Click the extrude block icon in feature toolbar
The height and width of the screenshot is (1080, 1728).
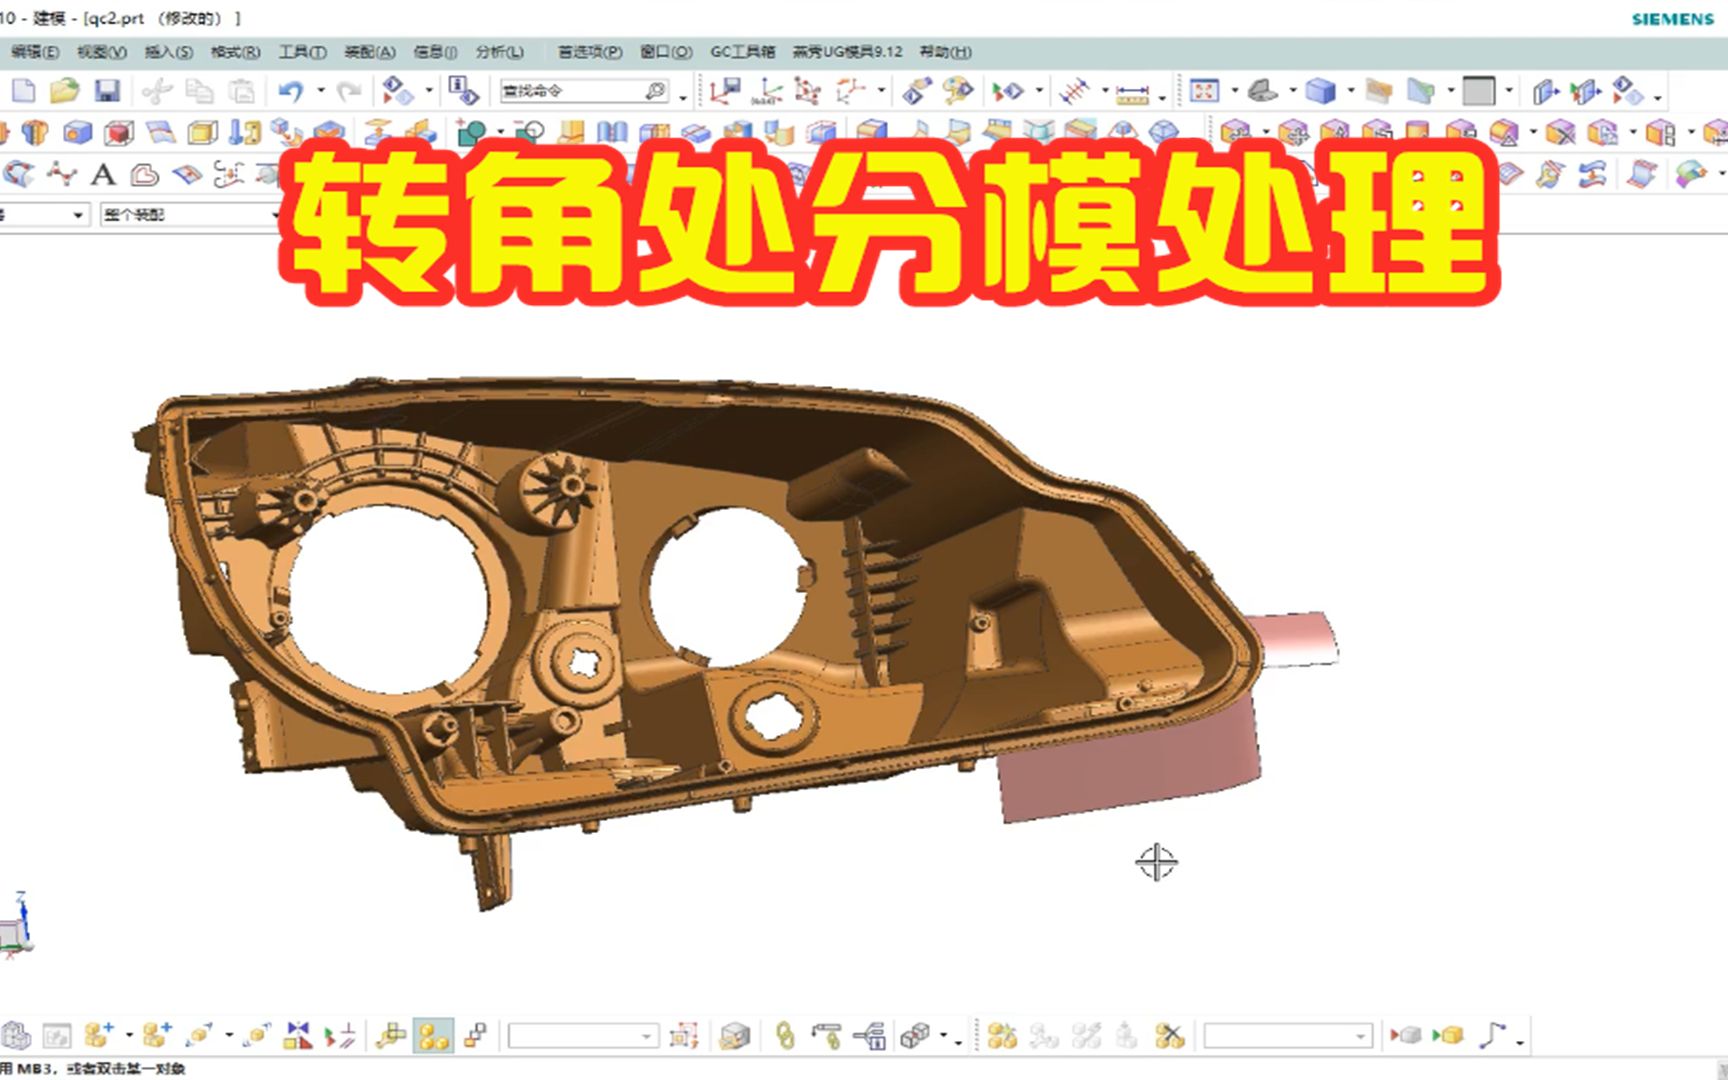(77, 132)
